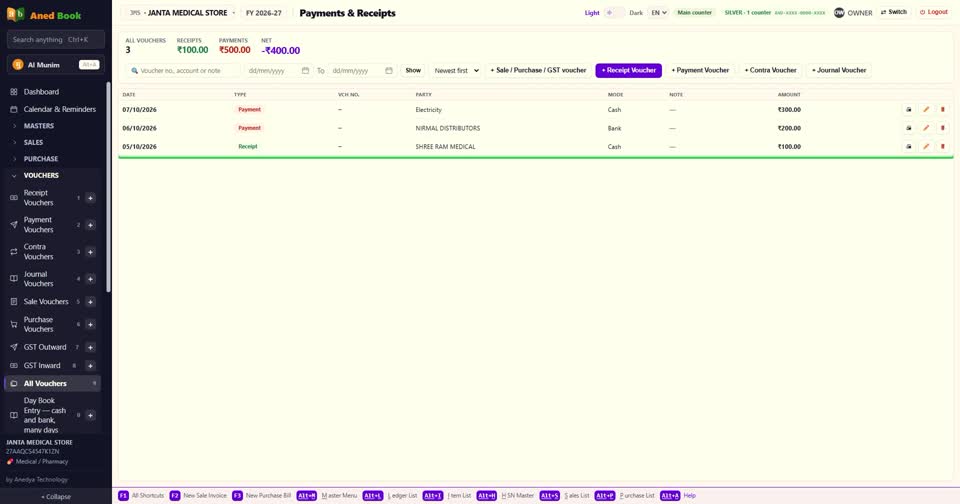Edit the NIRMAL DISTRIBUTORS voucher
960x504 pixels.
pyautogui.click(x=926, y=128)
